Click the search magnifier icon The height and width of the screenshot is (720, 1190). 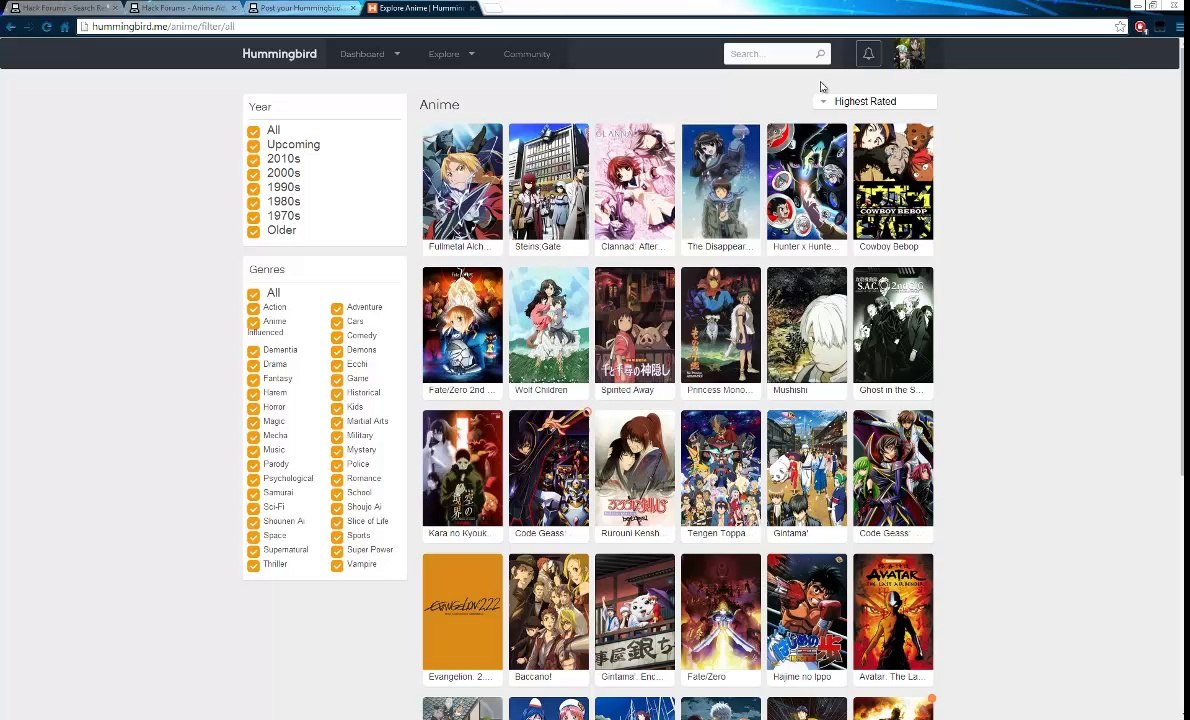[x=820, y=54]
